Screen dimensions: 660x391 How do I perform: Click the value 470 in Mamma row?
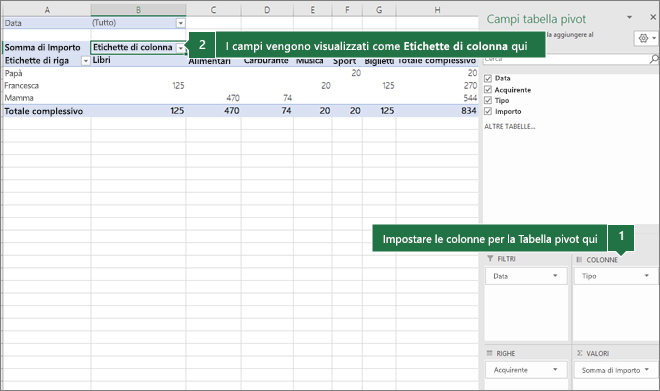point(233,98)
